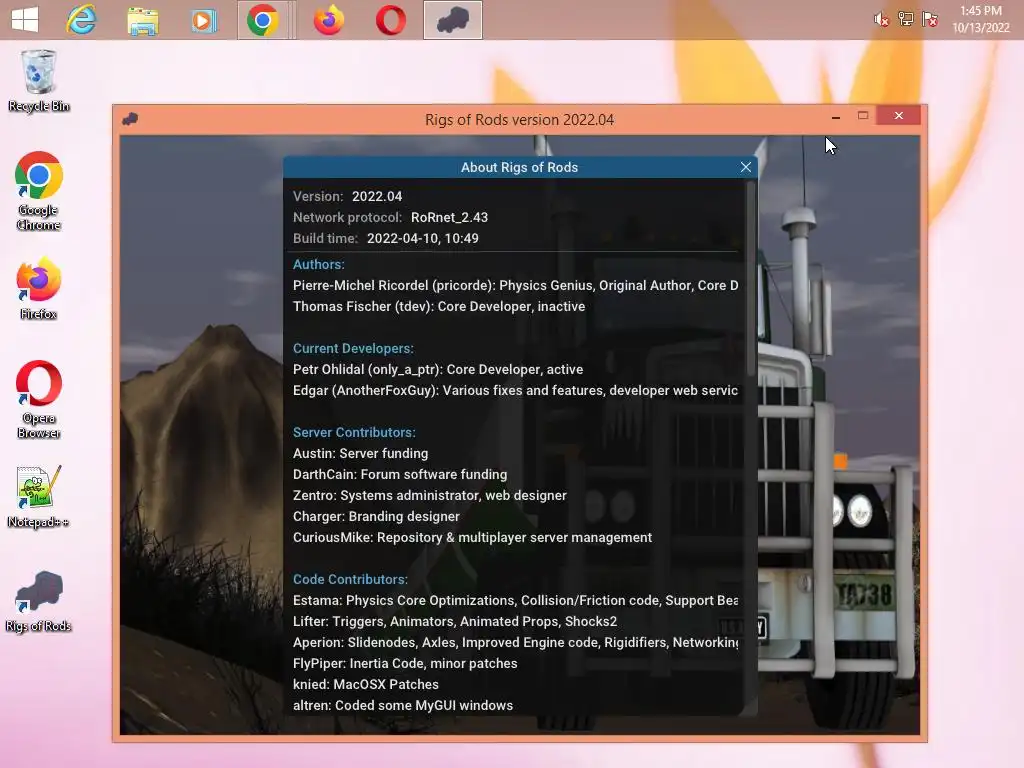1024x768 pixels.
Task: Click the Server Contributors heading
Action: click(354, 432)
